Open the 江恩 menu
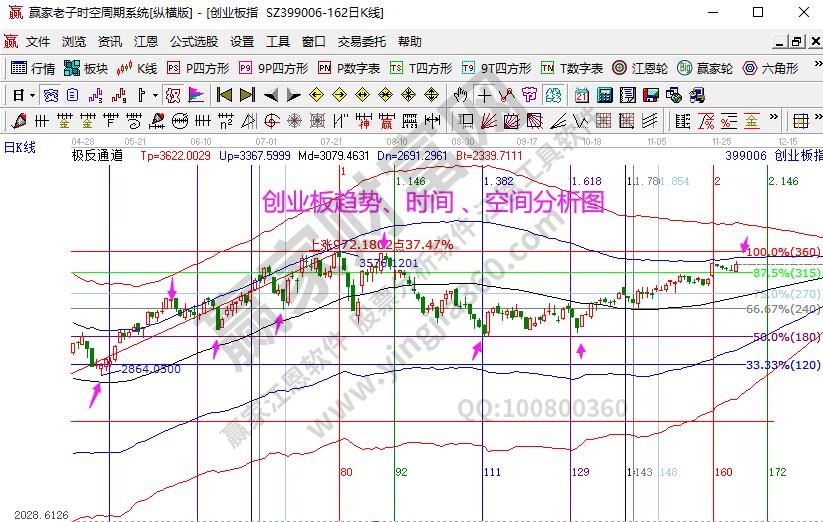Image resolution: width=823 pixels, height=522 pixels. [x=146, y=42]
